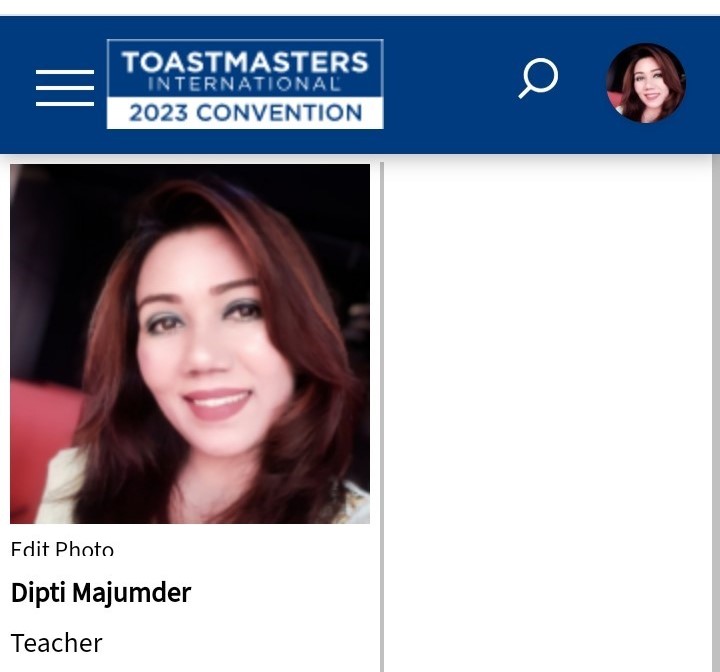Select the Teacher job title text
Screen dimensions: 720x672
pyautogui.click(x=56, y=643)
